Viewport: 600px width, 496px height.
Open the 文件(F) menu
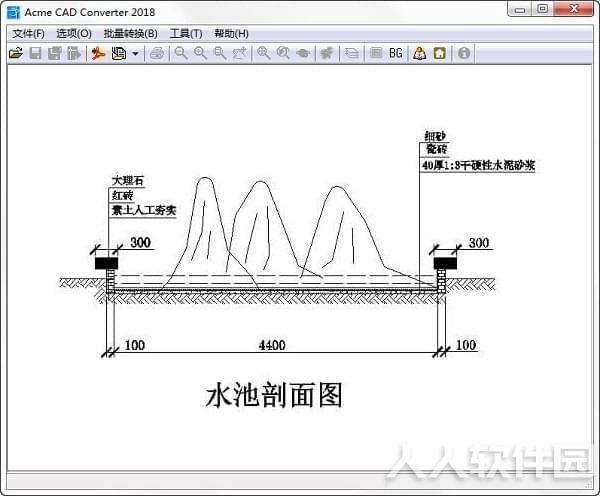[28, 34]
